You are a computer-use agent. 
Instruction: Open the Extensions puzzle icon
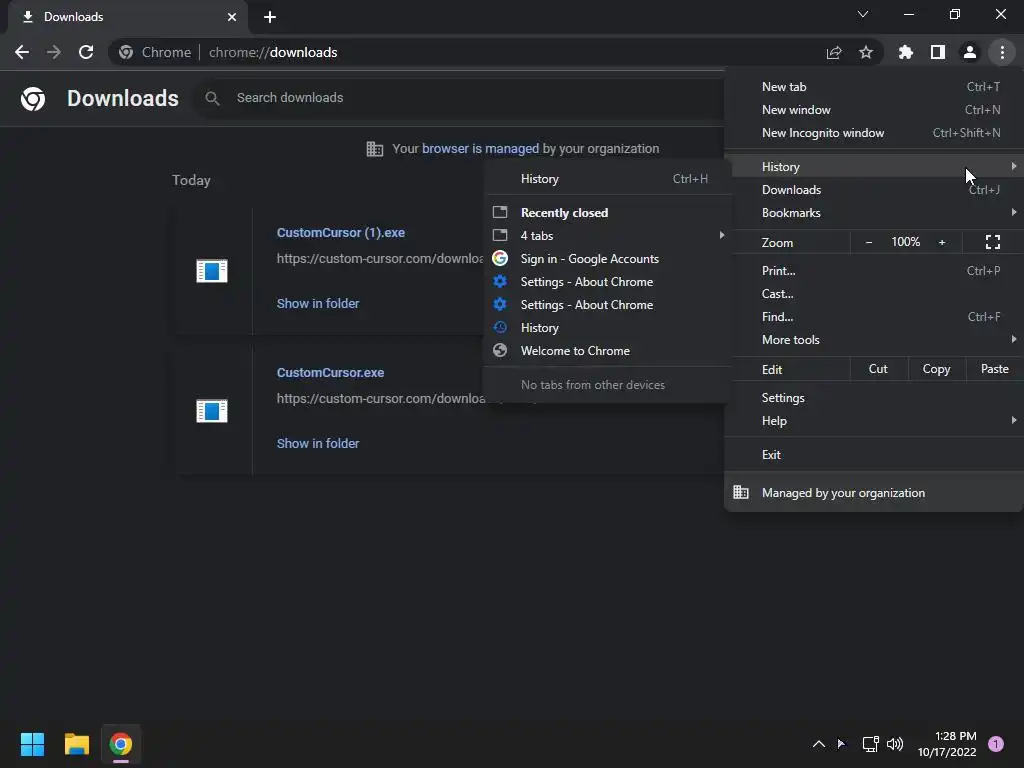click(x=906, y=52)
